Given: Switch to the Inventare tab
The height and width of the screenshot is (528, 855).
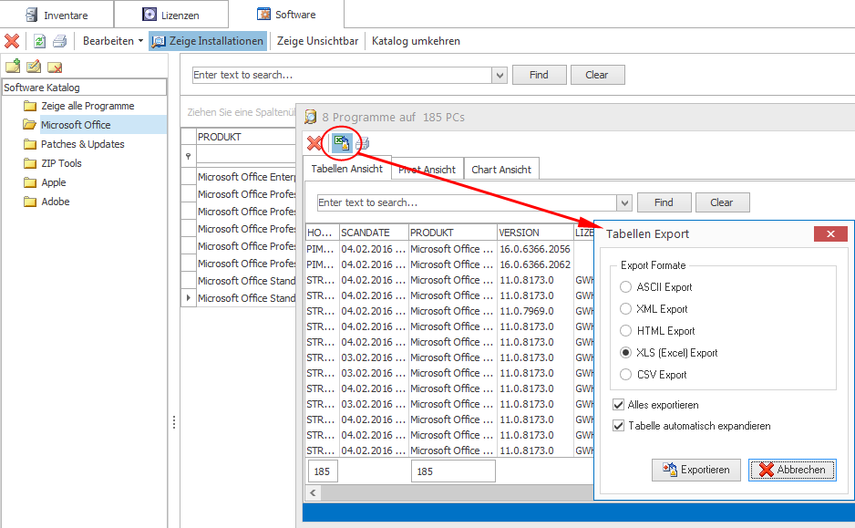Looking at the screenshot, I should (x=57, y=15).
